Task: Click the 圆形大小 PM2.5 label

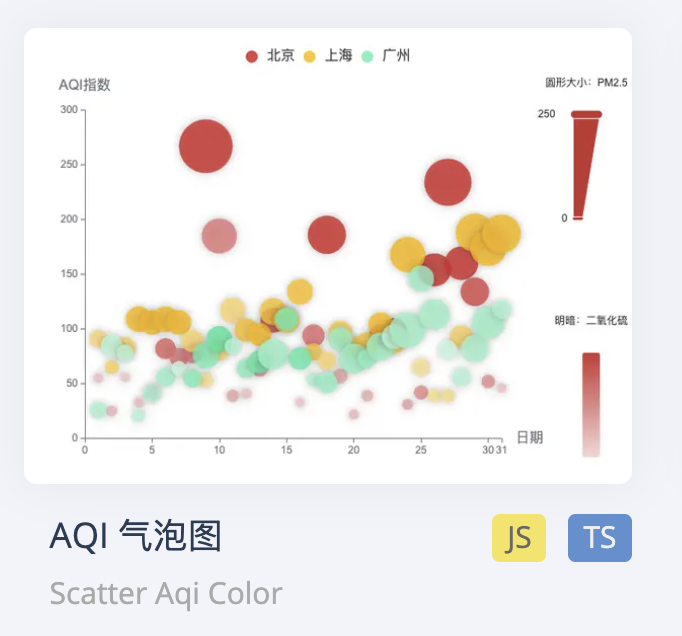Action: 586,83
